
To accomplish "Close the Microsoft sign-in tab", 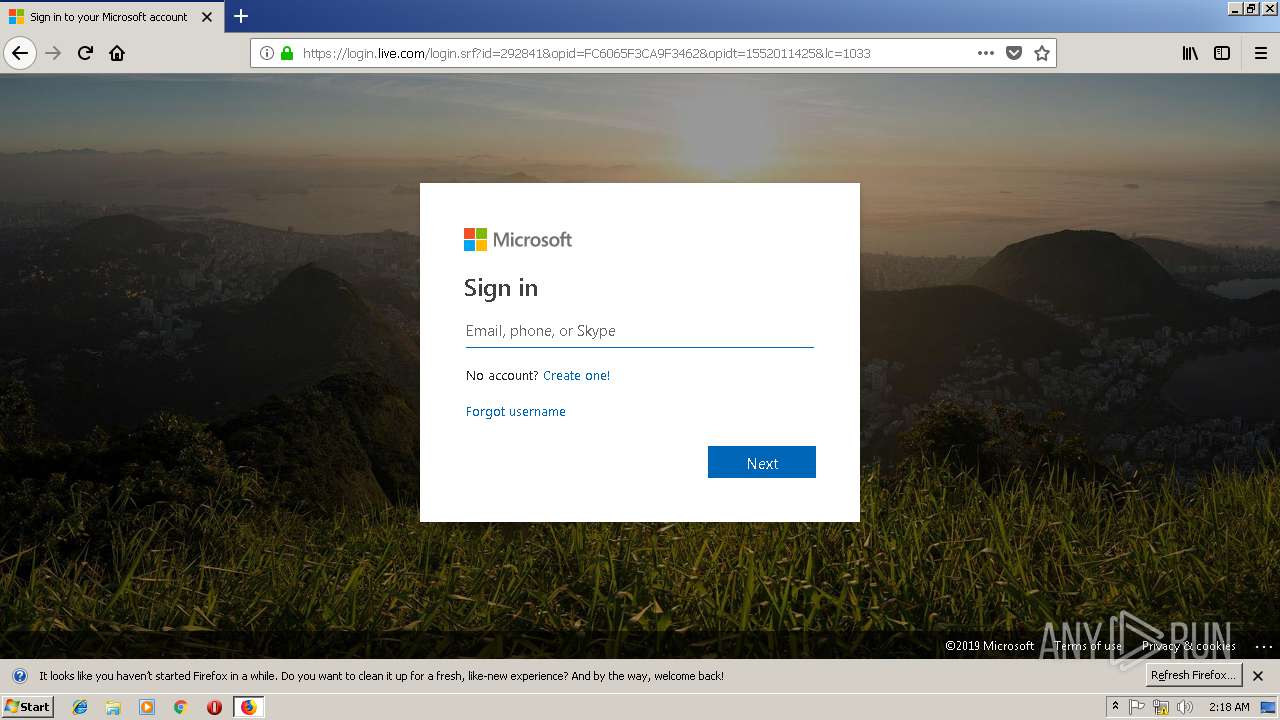I will tap(207, 17).
